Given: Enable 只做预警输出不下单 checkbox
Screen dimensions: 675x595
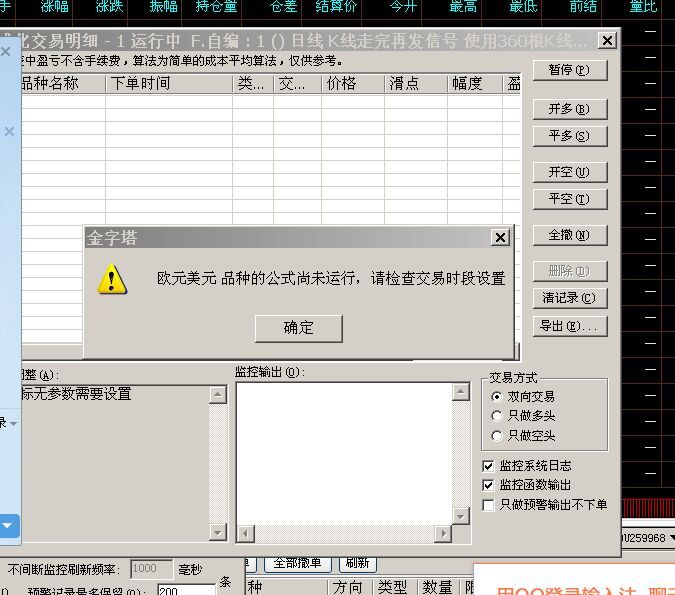Looking at the screenshot, I should click(x=488, y=505).
